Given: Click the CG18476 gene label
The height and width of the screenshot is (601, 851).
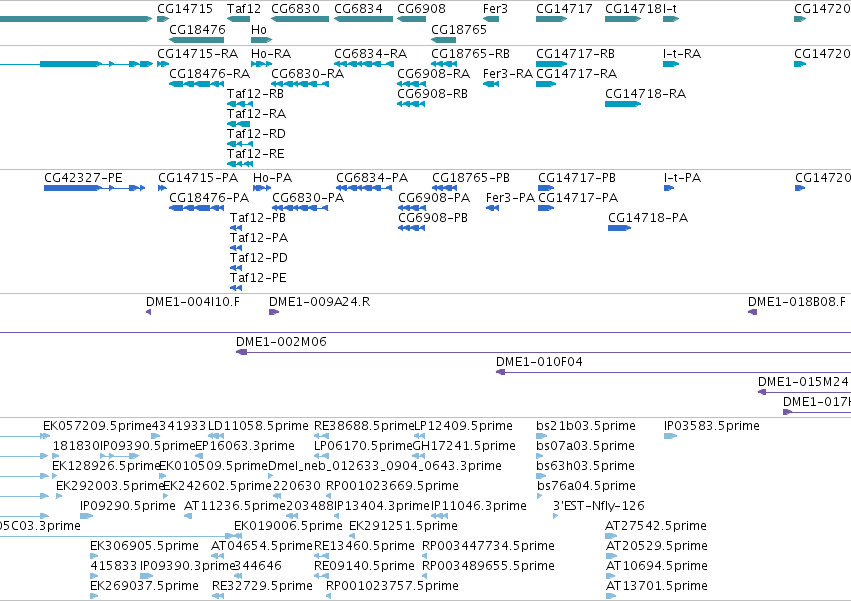Looking at the screenshot, I should 197,29.
